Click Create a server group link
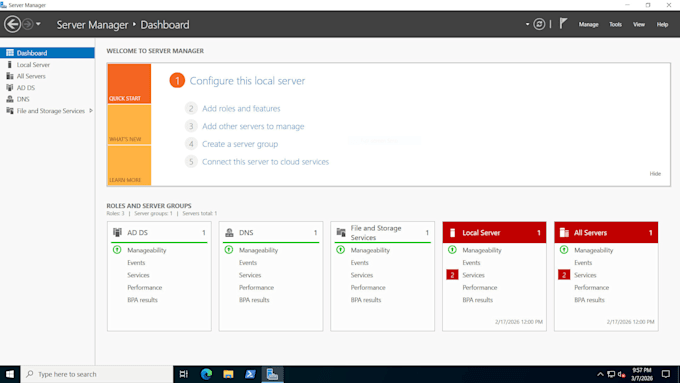 [240, 144]
